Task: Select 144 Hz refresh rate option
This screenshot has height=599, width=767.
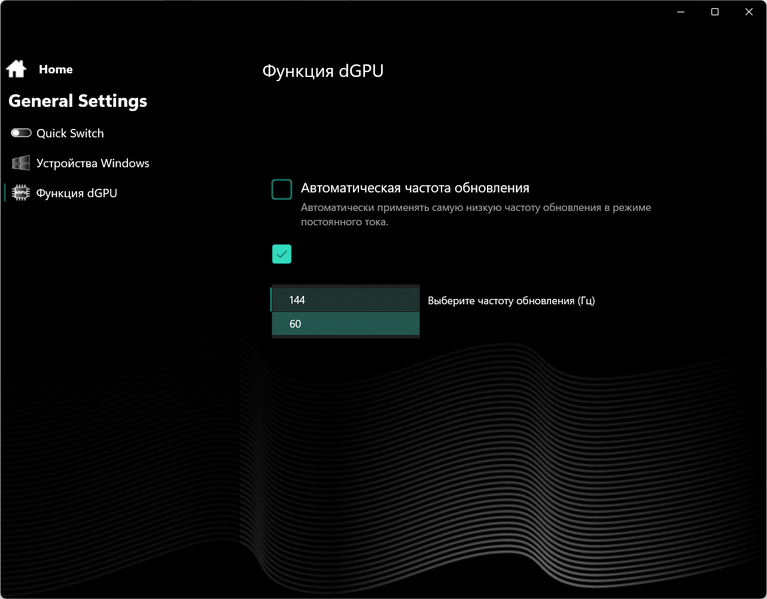Action: pos(345,300)
